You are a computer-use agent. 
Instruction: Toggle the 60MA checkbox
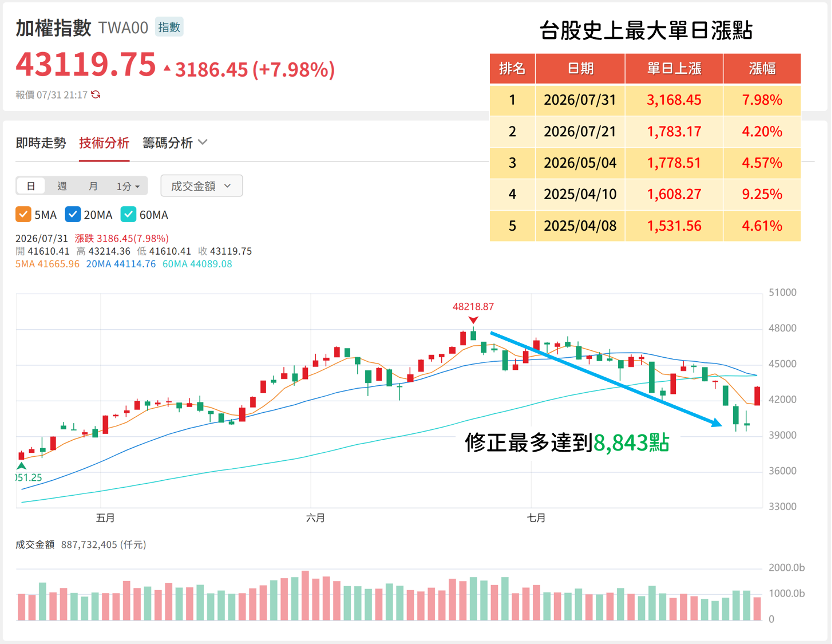[128, 214]
